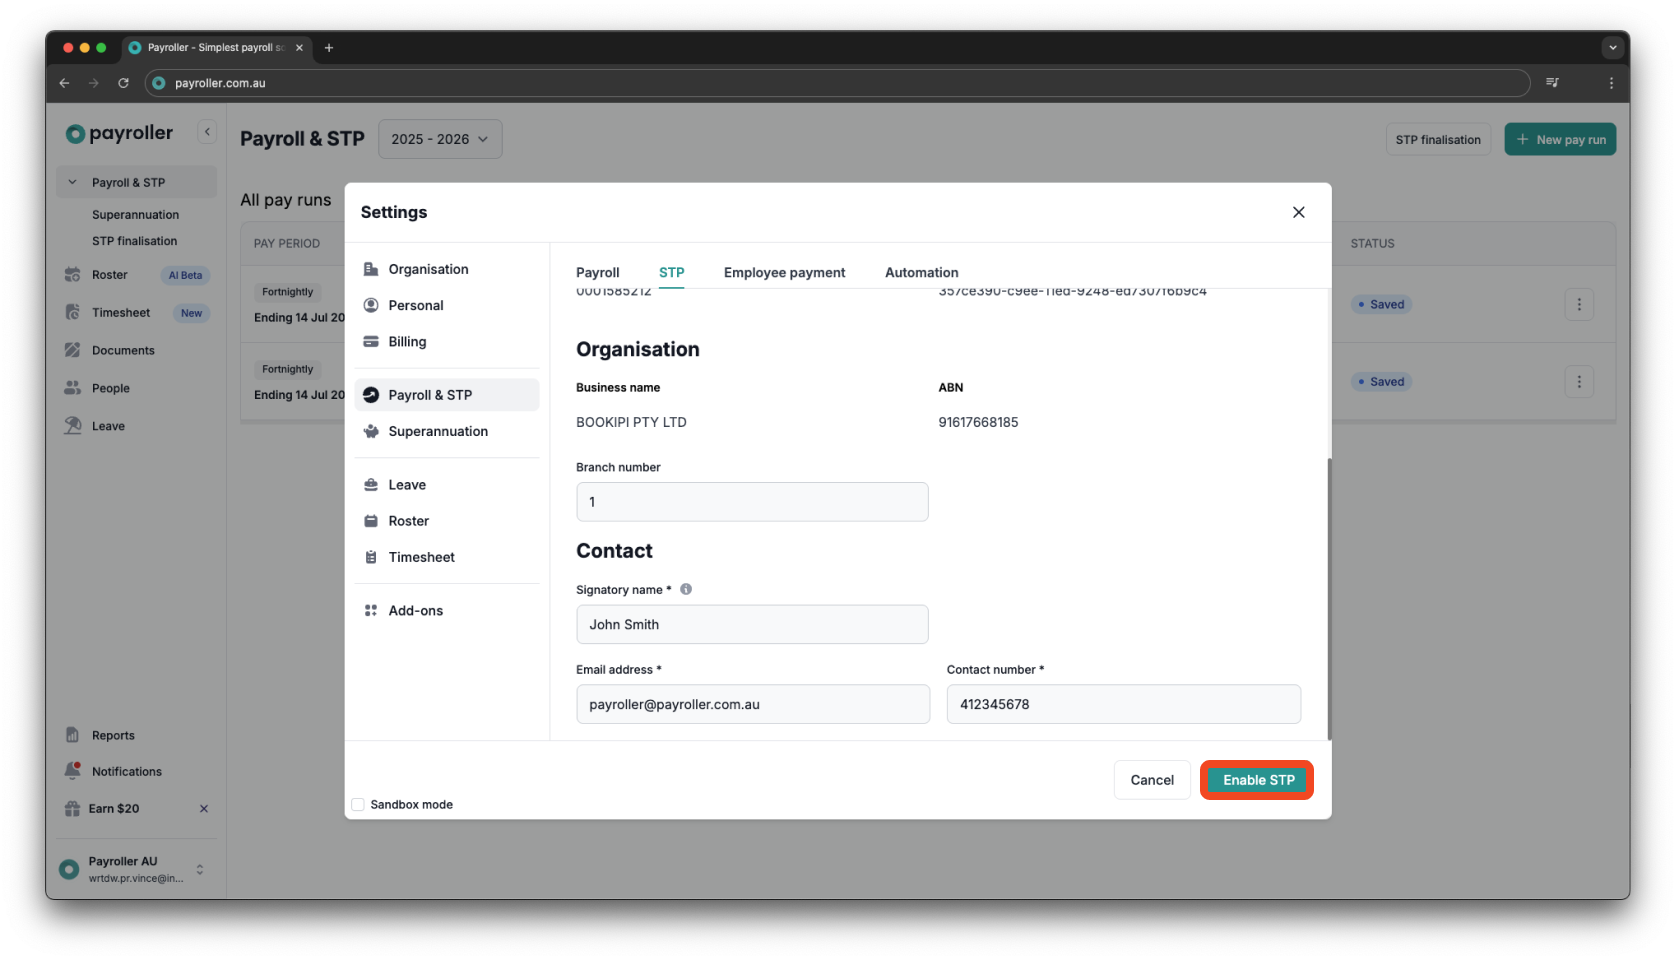This screenshot has width=1676, height=960.
Task: Click the Billing card icon
Action: coord(371,341)
